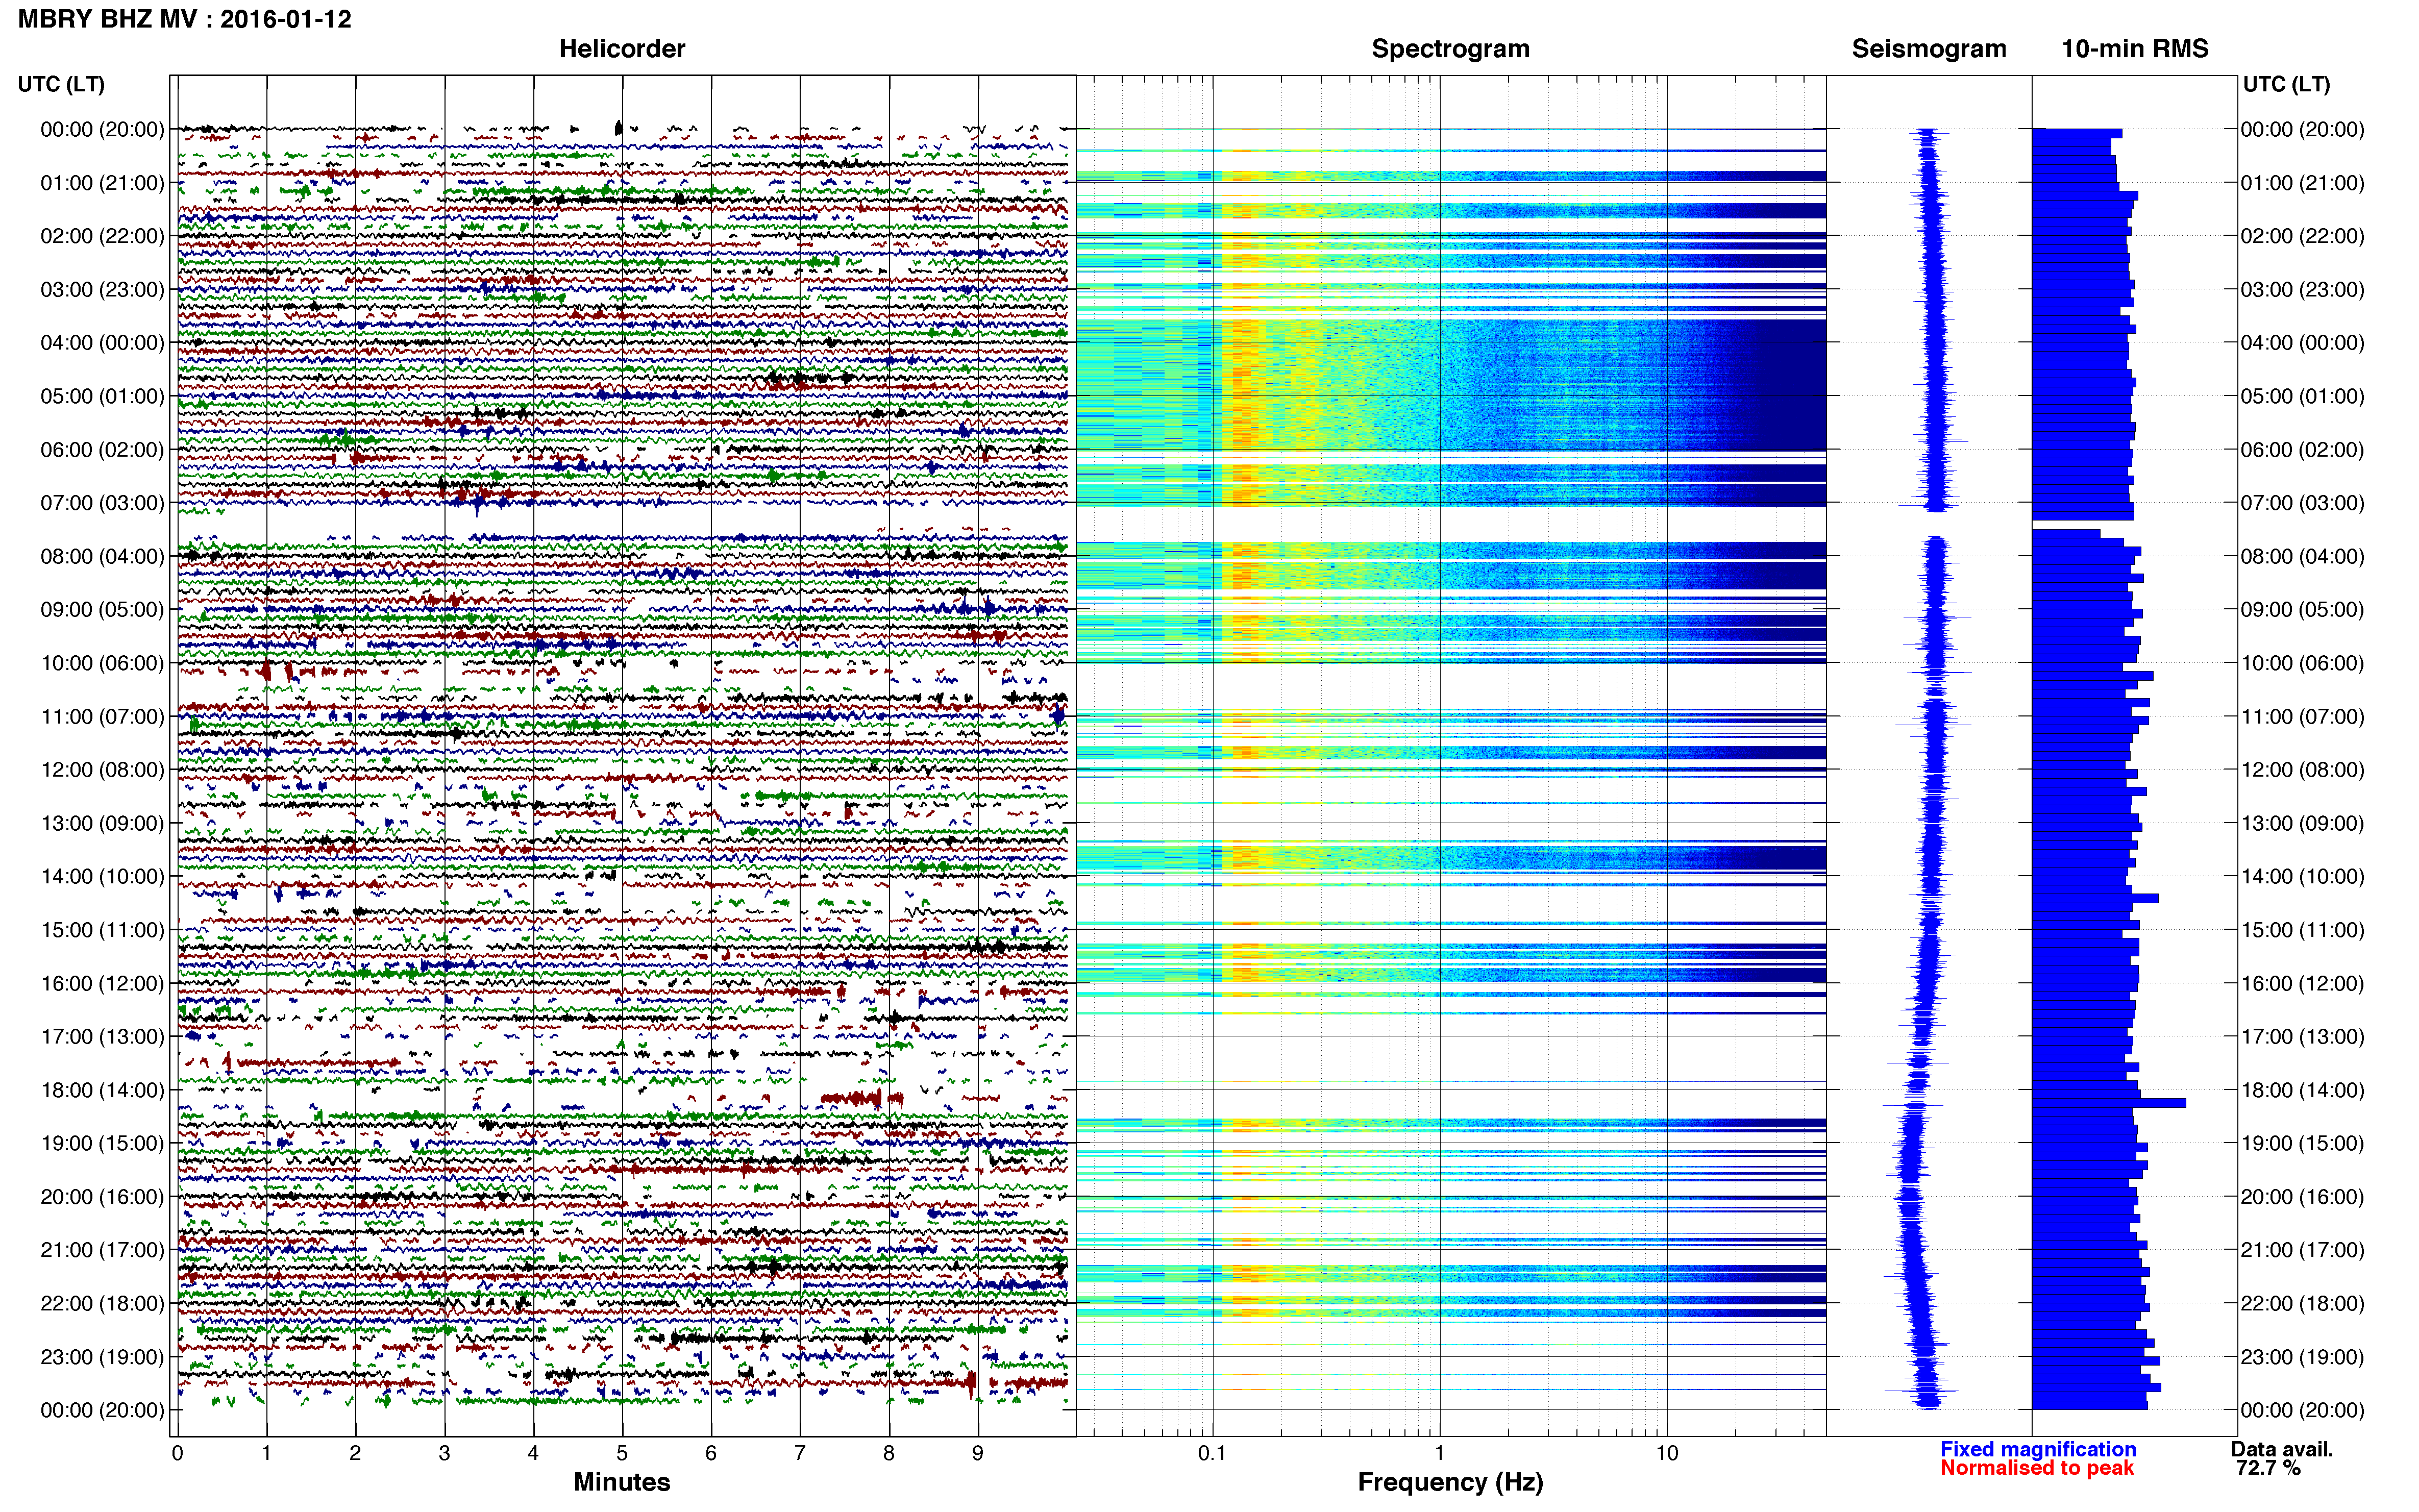The image size is (2419, 1512).
Task: Click helicorder-side time label '02:00 (22:00)'
Action: pos(102,236)
